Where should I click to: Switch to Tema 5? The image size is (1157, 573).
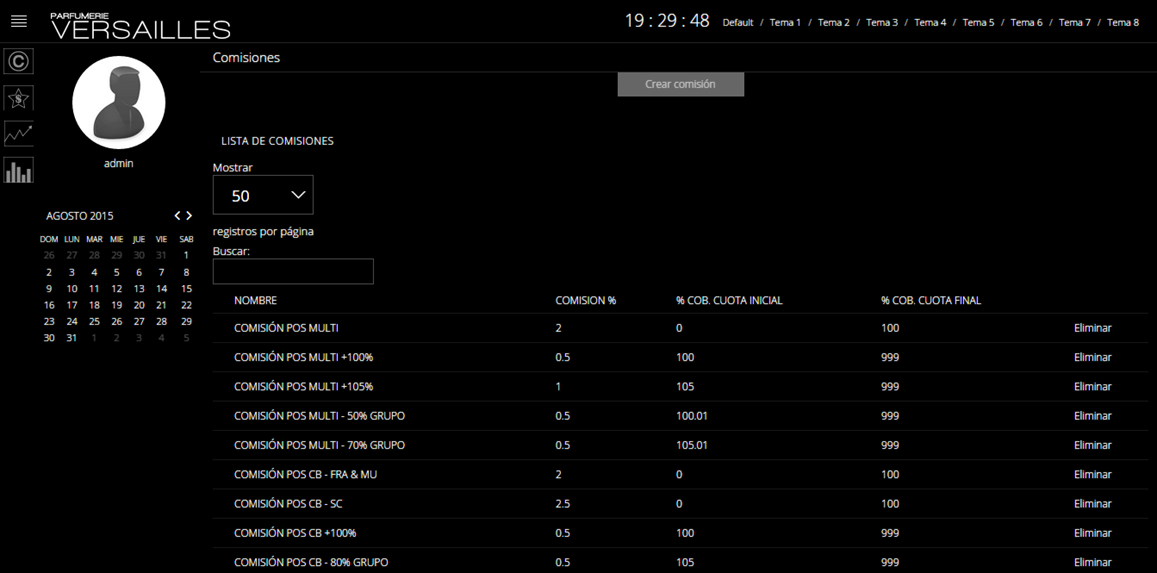click(978, 22)
